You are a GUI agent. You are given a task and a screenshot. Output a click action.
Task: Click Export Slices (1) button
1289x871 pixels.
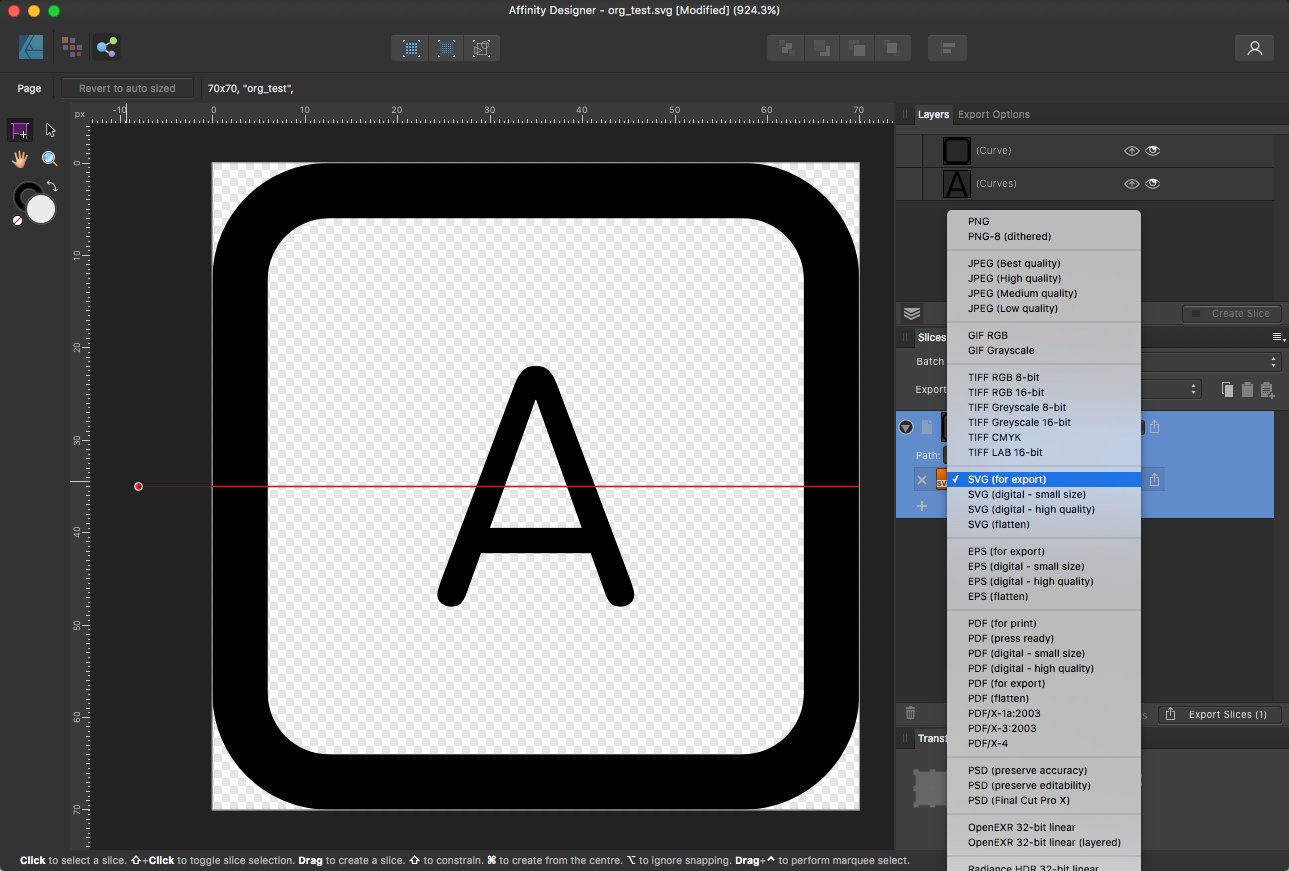(x=1219, y=714)
